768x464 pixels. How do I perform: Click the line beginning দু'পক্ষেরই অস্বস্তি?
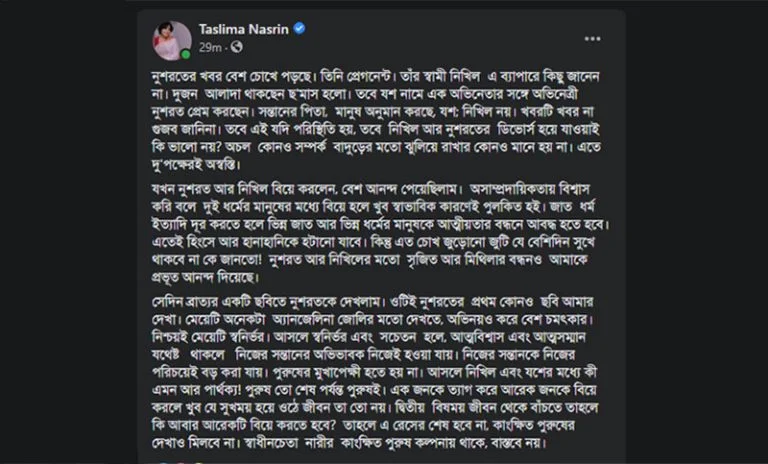(196, 165)
